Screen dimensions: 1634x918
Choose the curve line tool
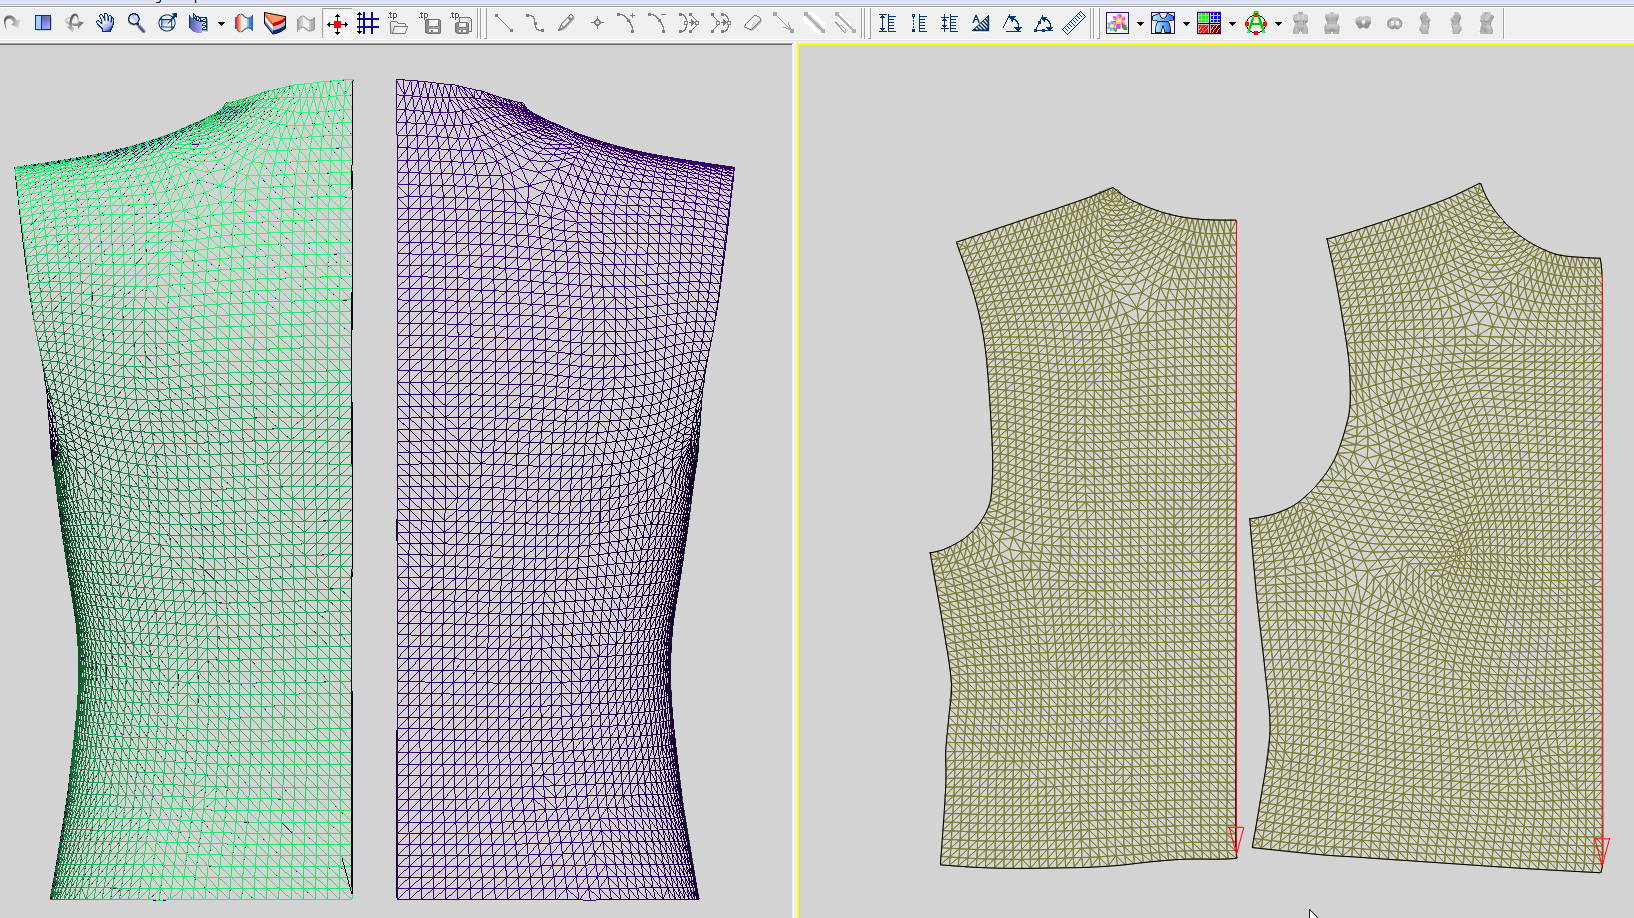pos(535,23)
